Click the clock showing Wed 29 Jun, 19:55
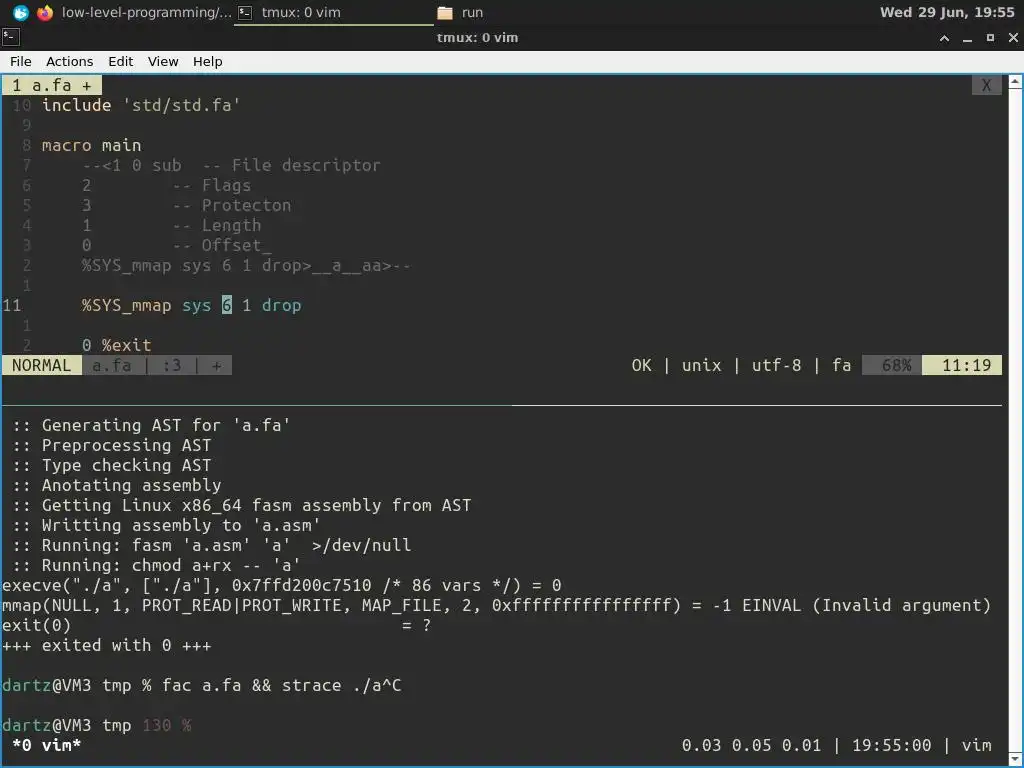This screenshot has height=768, width=1024. point(947,12)
